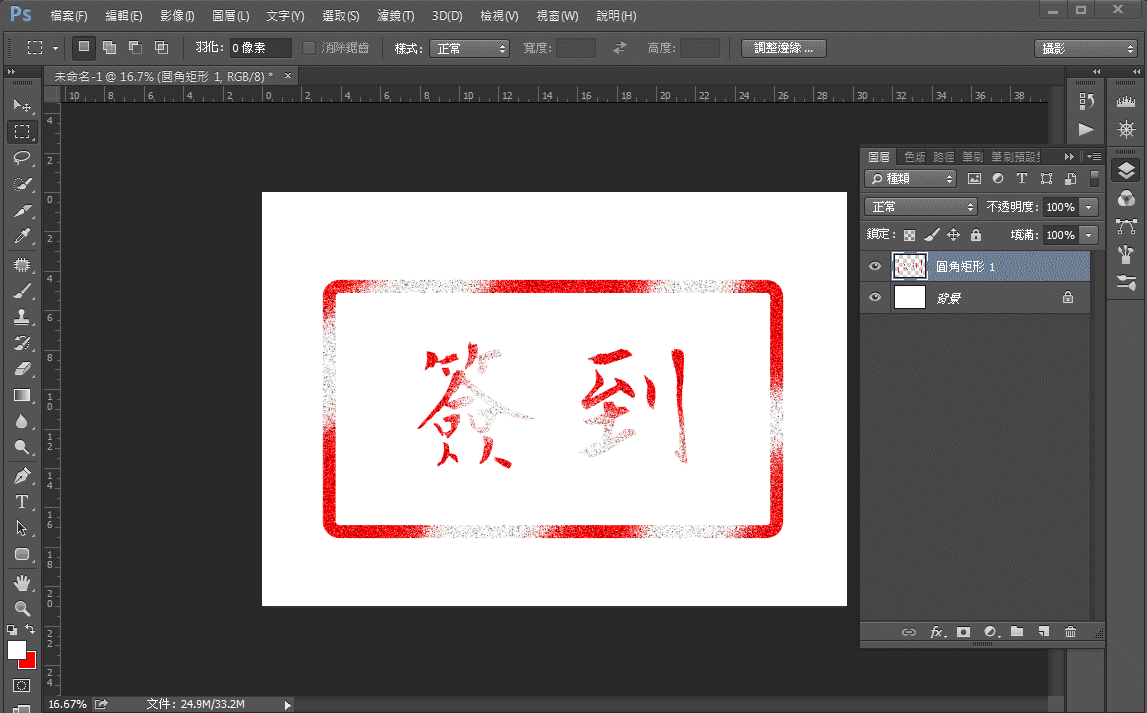Select the Rounded Rectangle shape tool
Image resolution: width=1147 pixels, height=713 pixels.
tap(22, 554)
